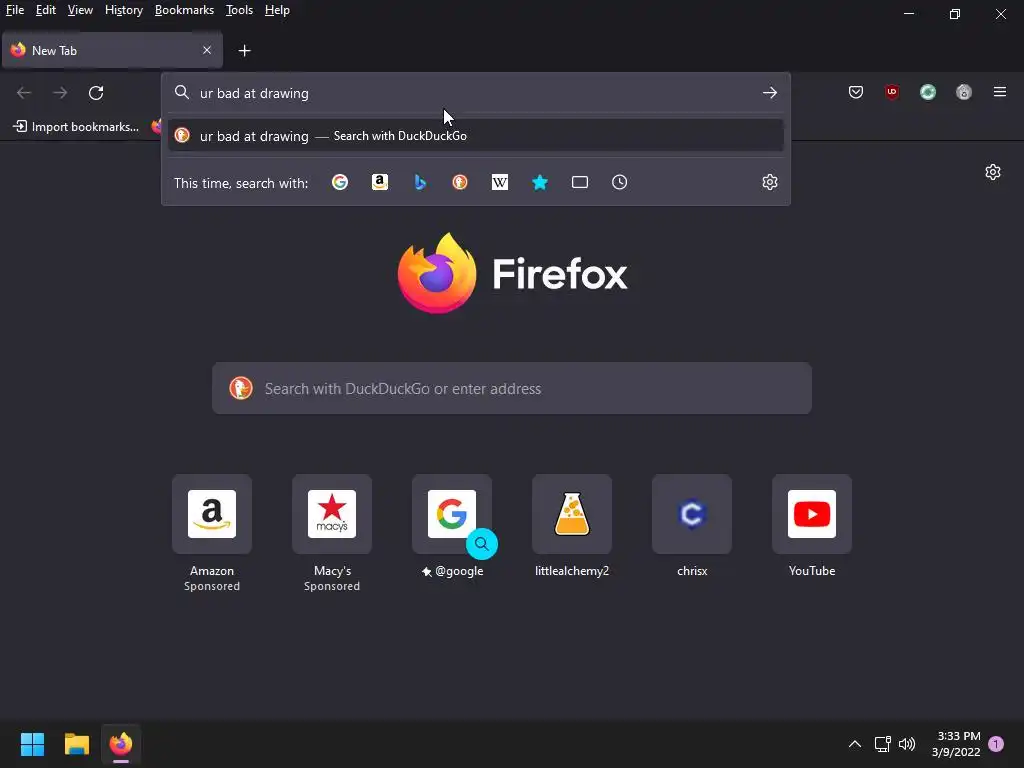
Task: Open the File menu
Action: tap(15, 10)
